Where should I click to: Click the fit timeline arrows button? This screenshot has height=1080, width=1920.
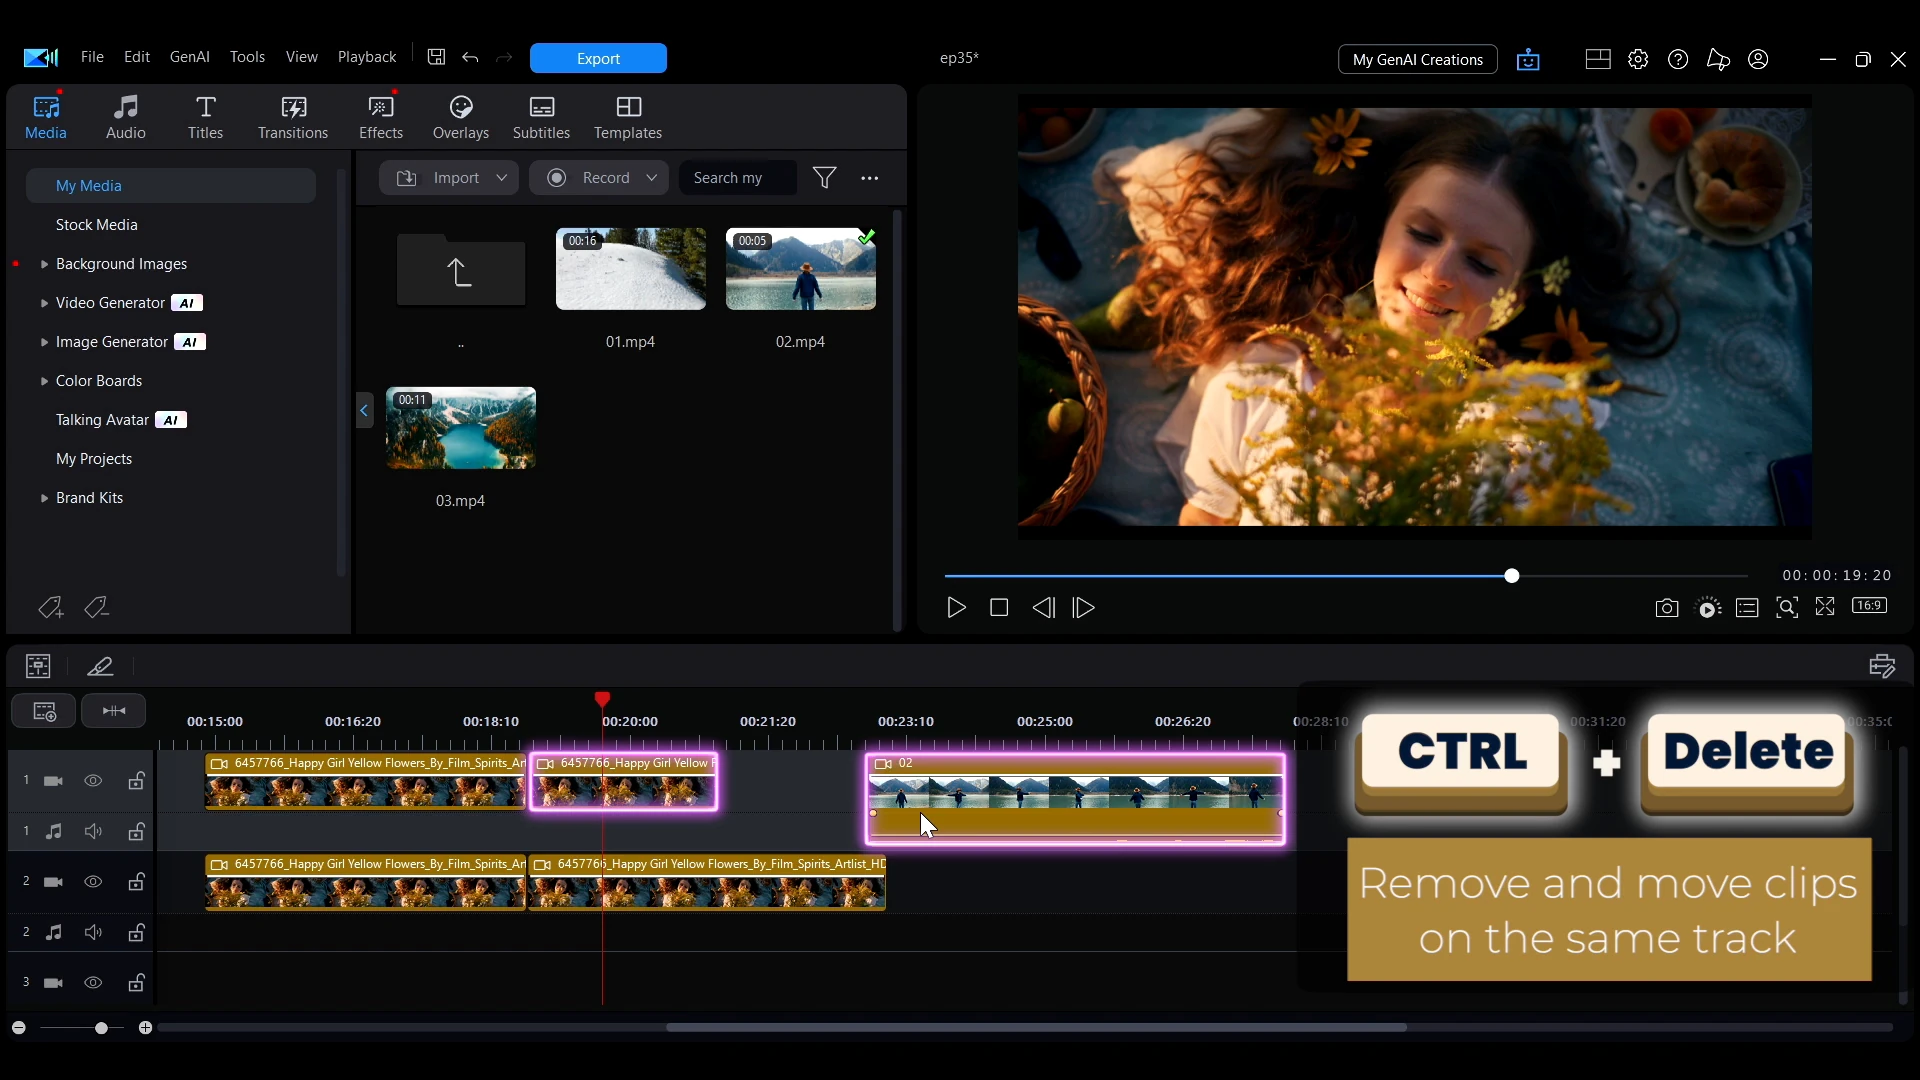[x=114, y=711]
